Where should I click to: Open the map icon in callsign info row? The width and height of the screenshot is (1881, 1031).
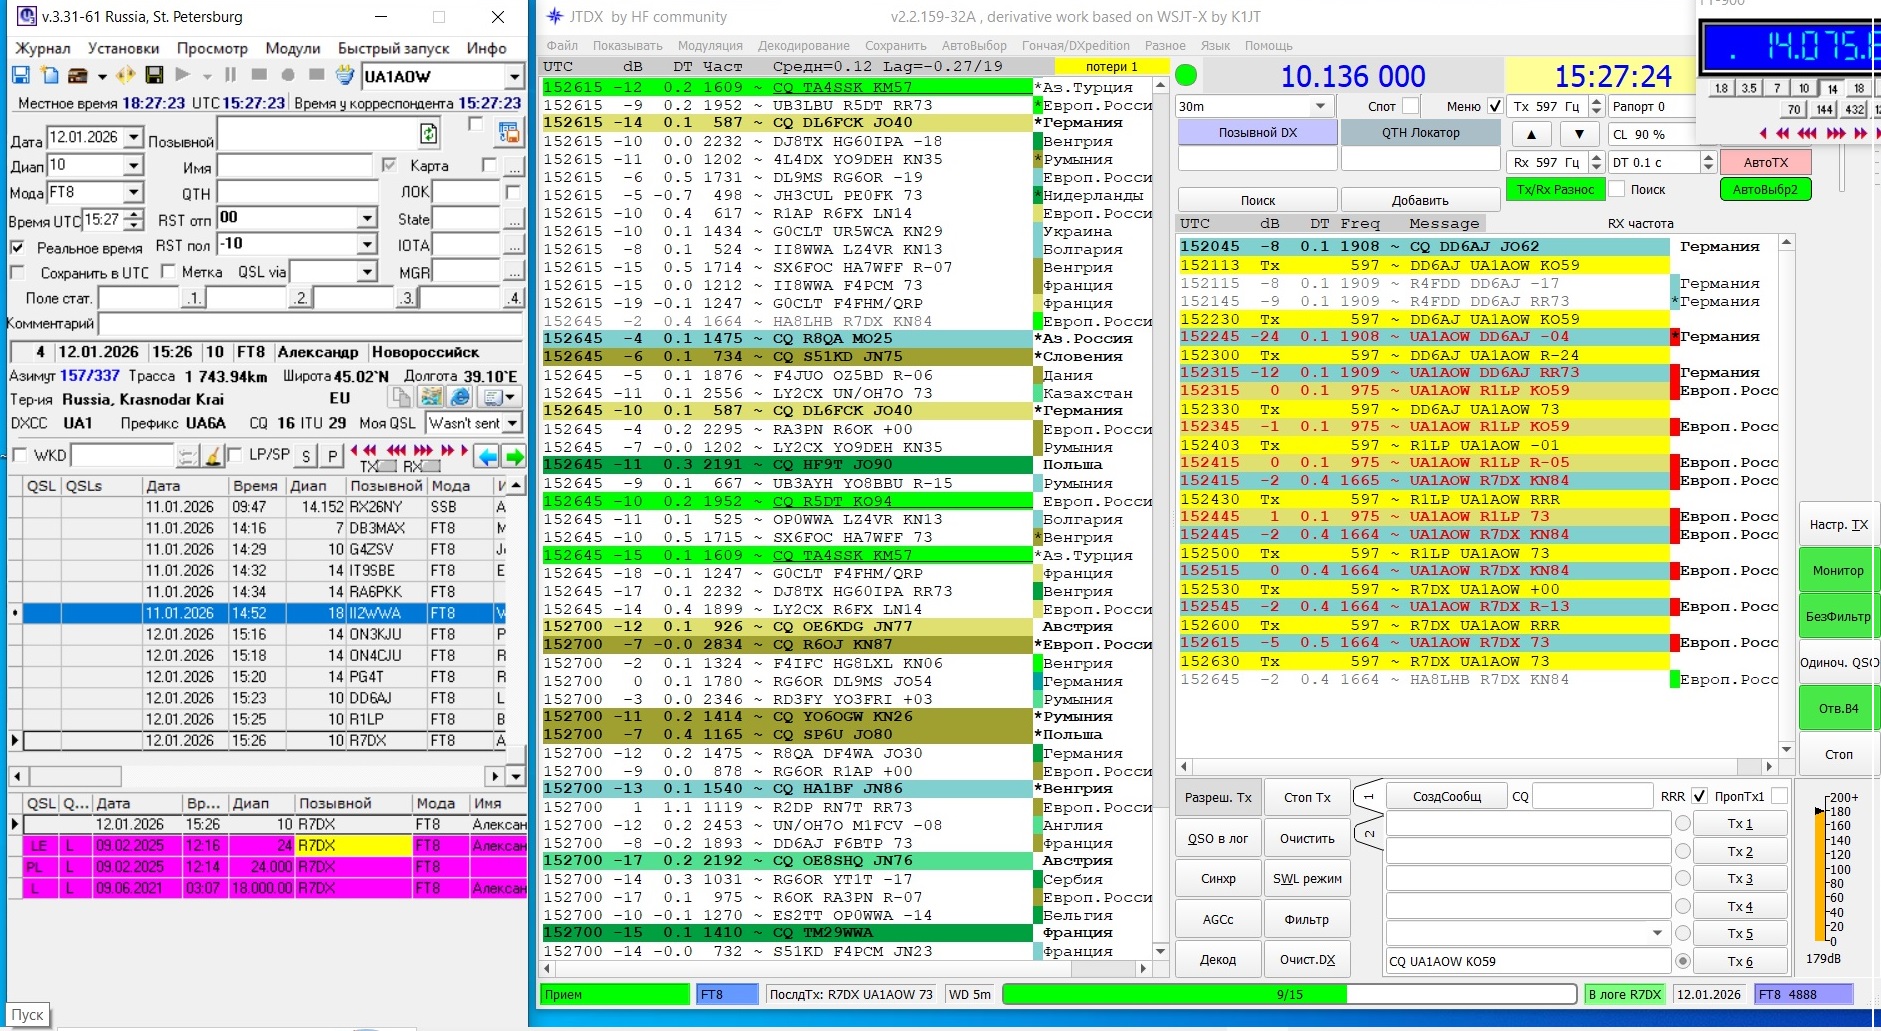pyautogui.click(x=431, y=397)
